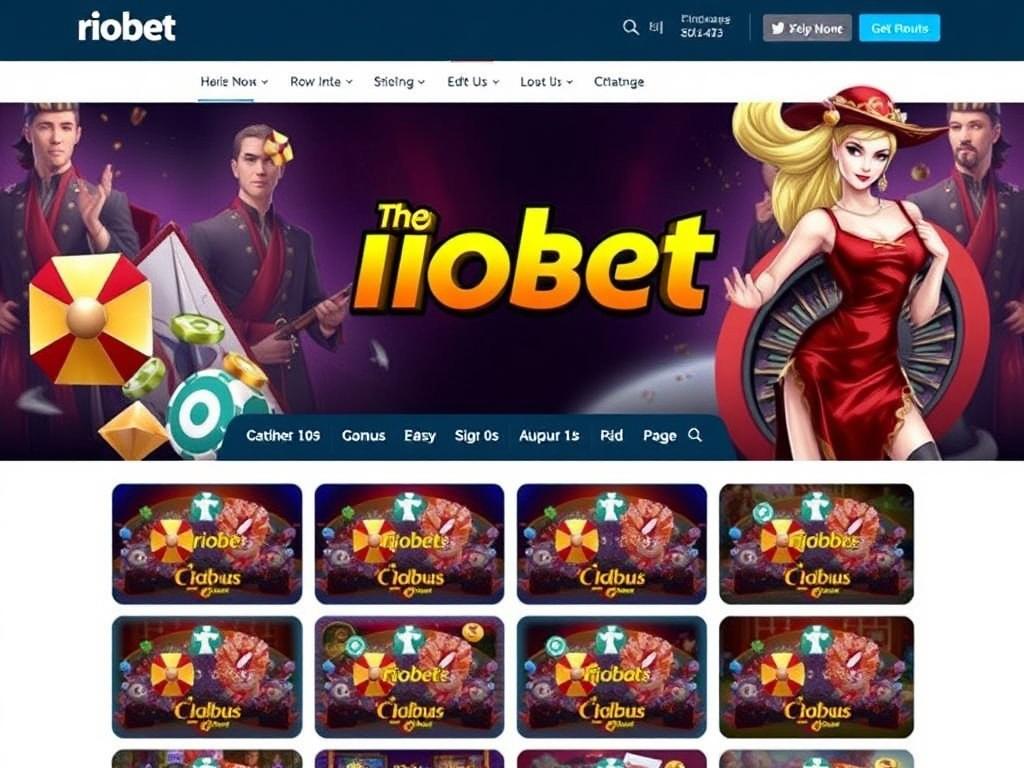Open the last game thumbnail in second row
The image size is (1024, 768).
[816, 677]
